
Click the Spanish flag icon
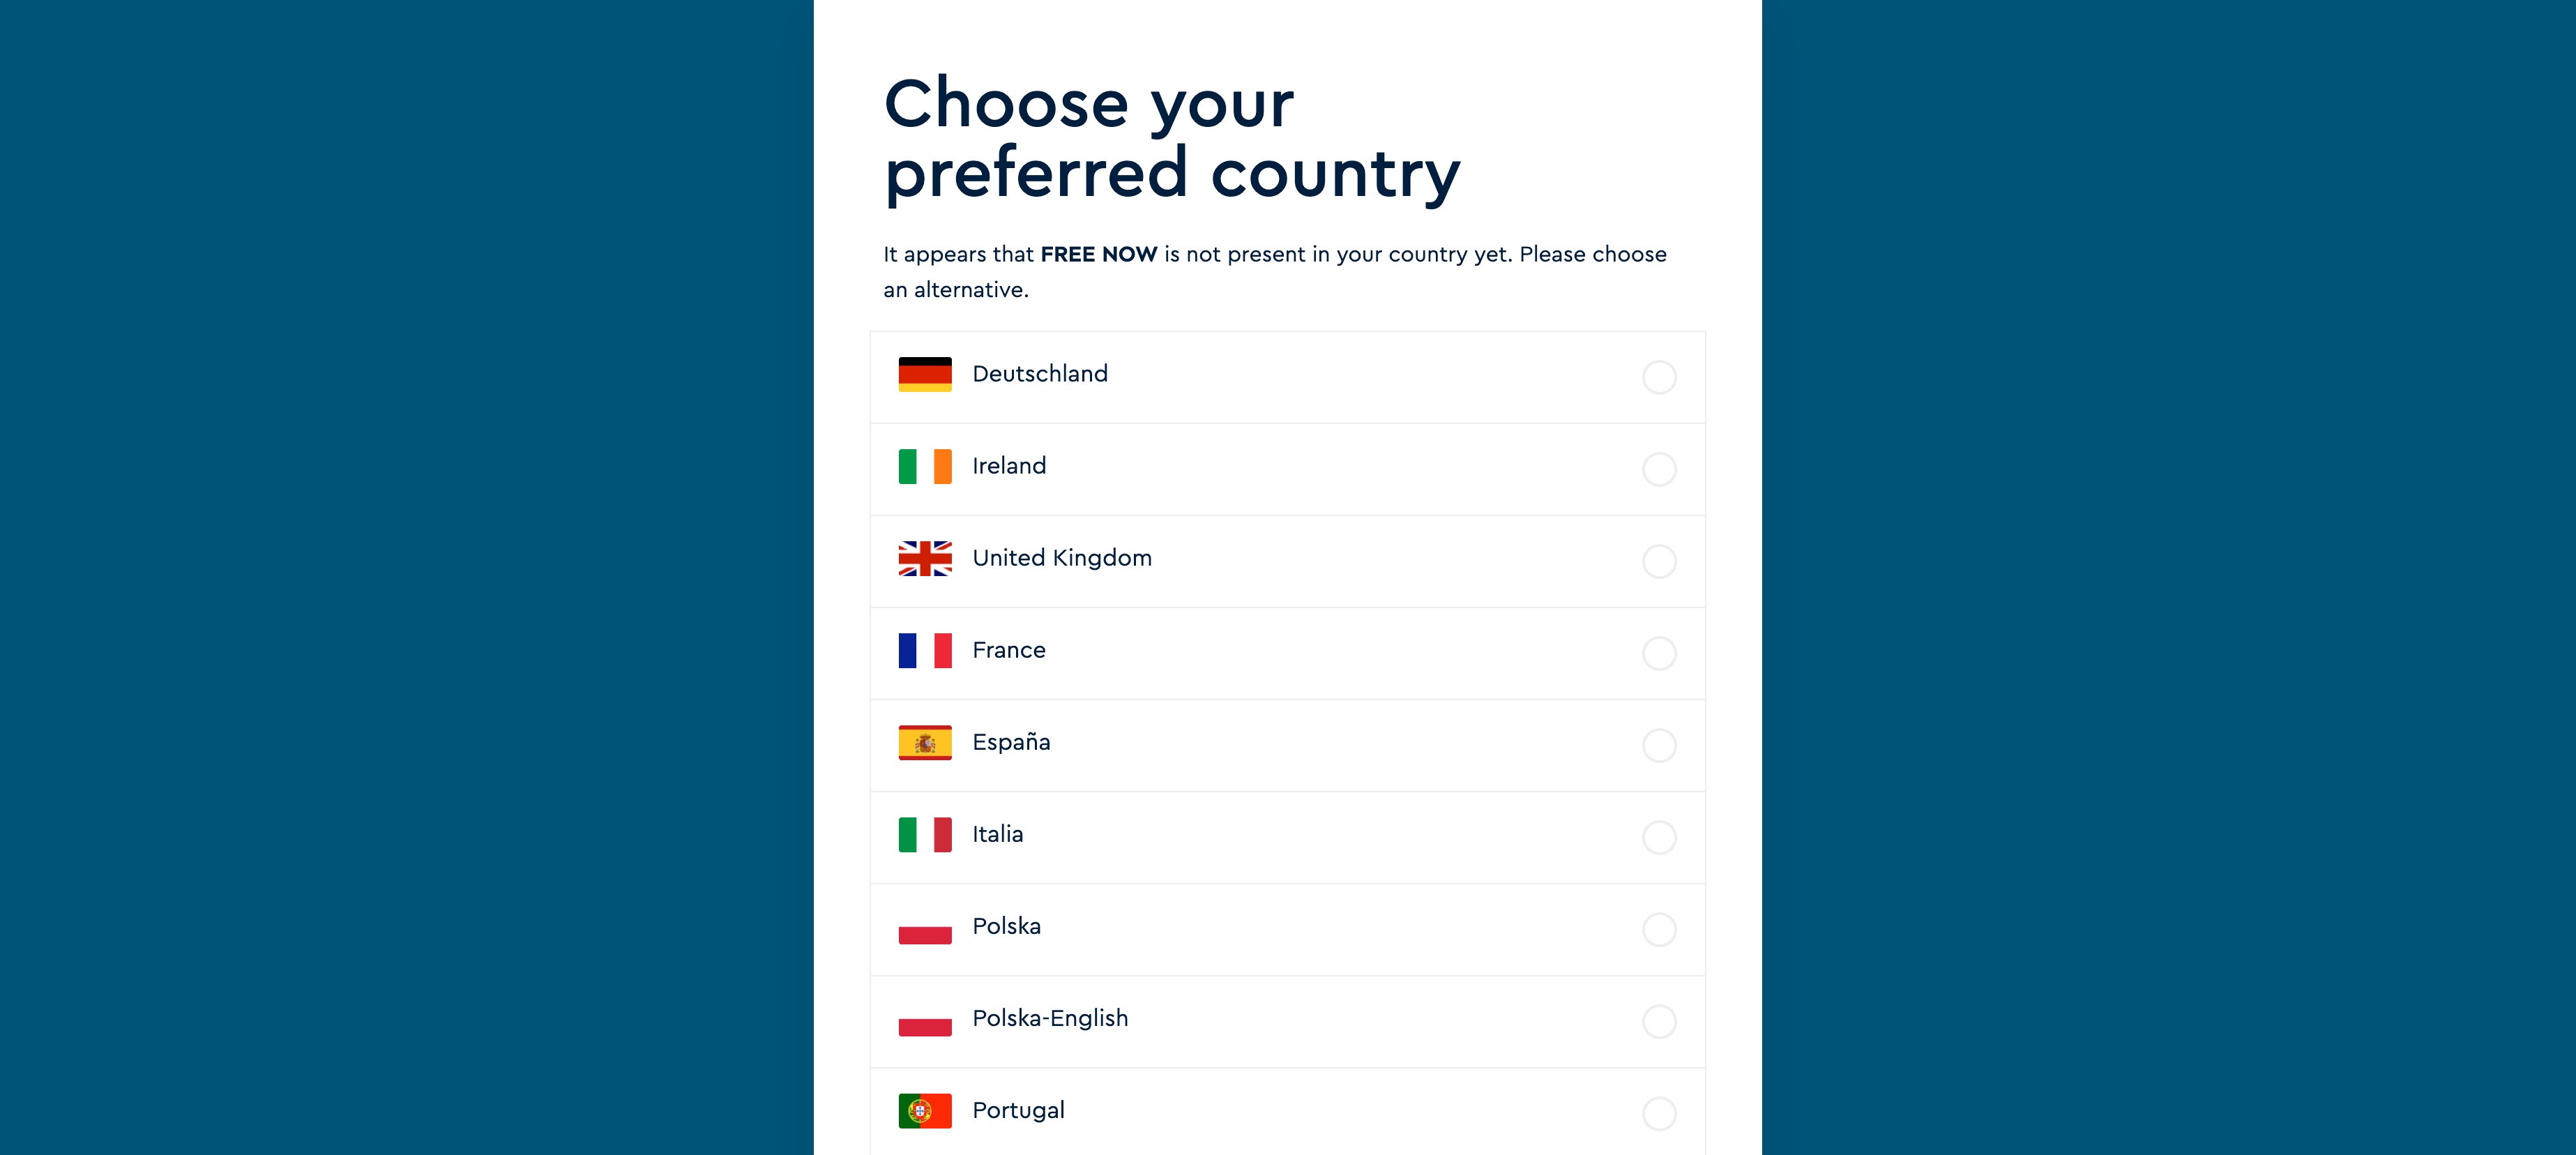(925, 742)
